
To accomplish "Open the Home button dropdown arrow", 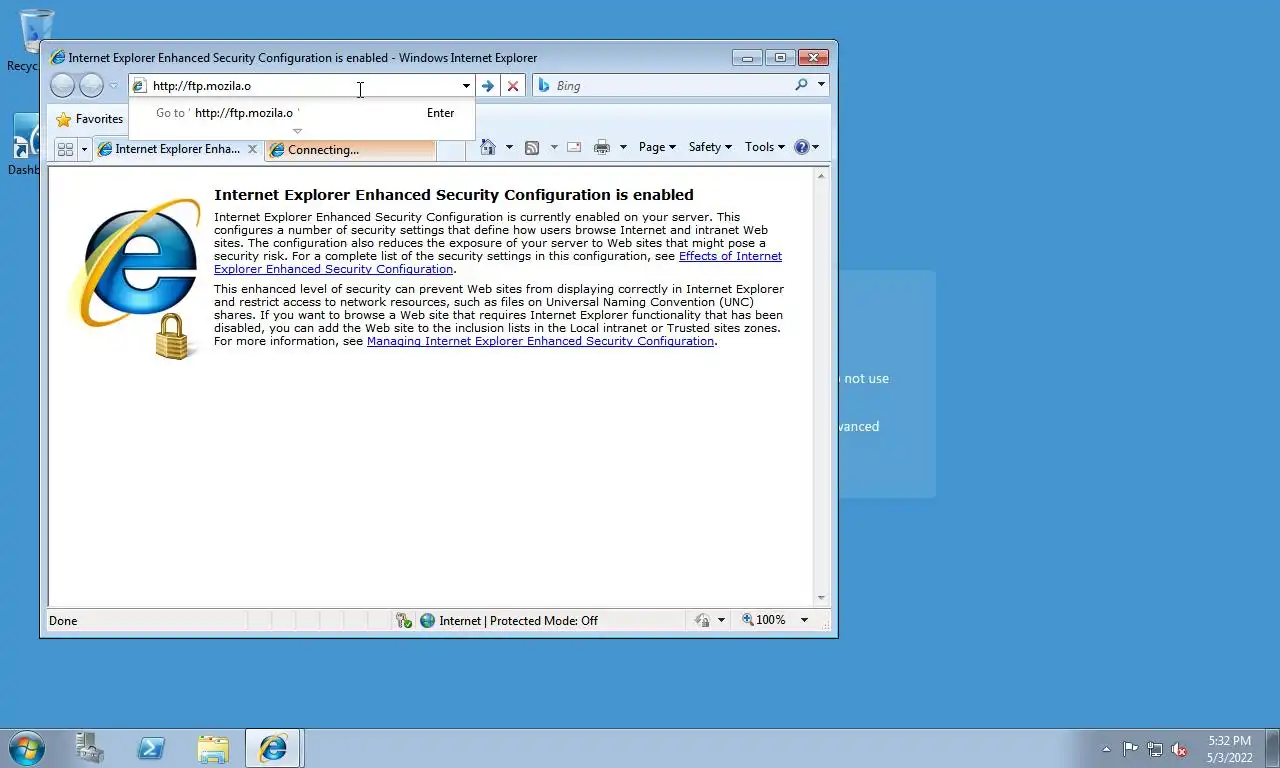I will tap(509, 147).
